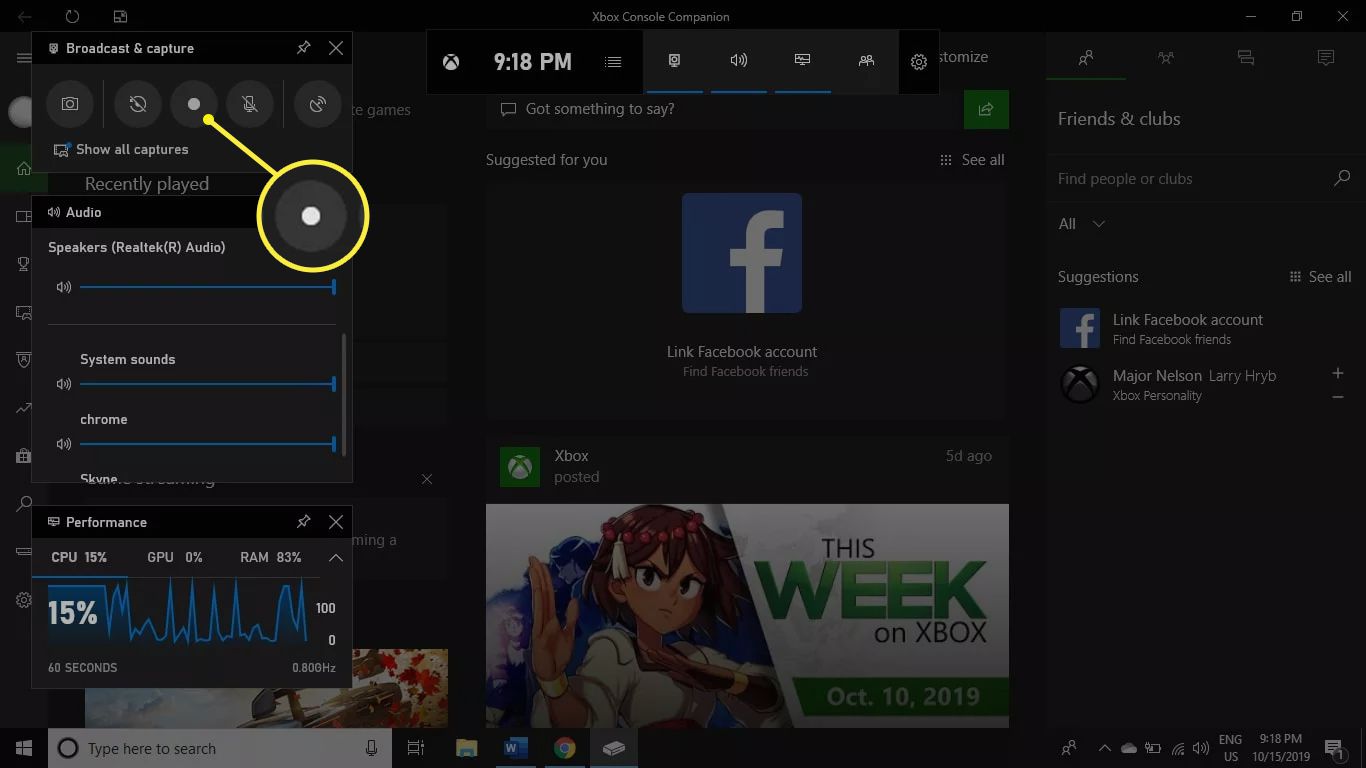Click See all under Suggestions

pyautogui.click(x=1321, y=277)
